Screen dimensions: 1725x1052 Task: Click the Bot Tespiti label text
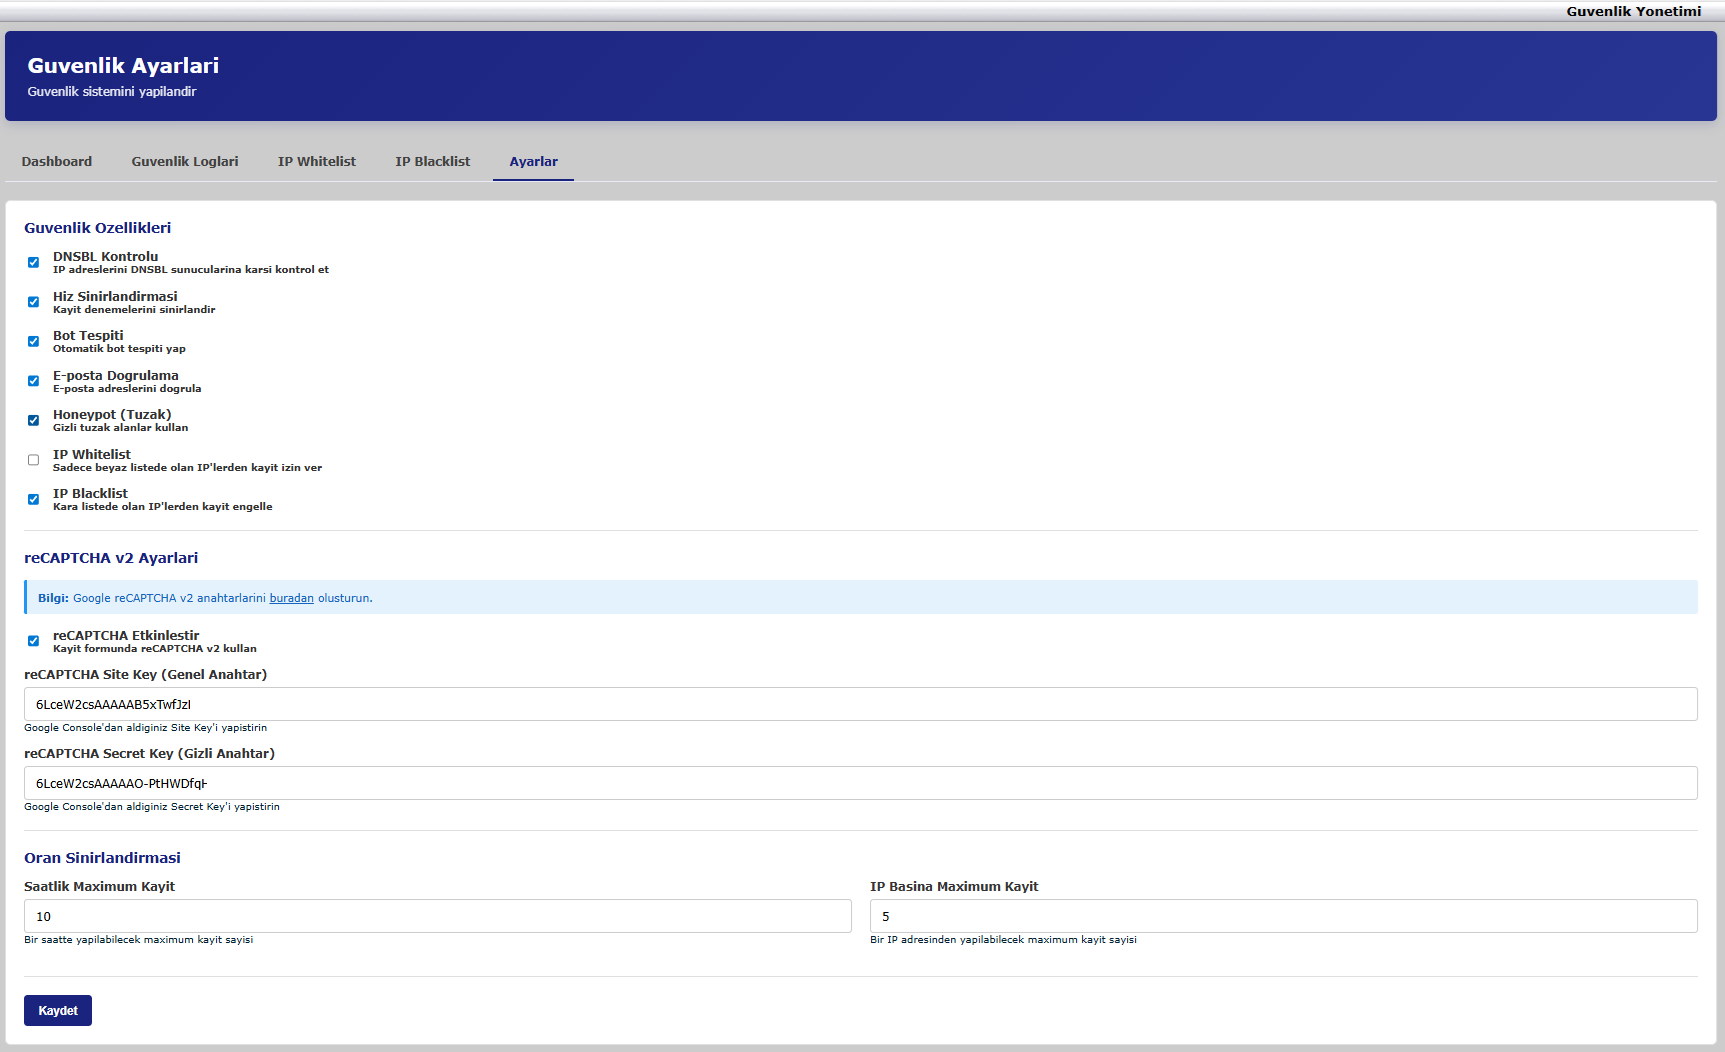[x=88, y=336]
